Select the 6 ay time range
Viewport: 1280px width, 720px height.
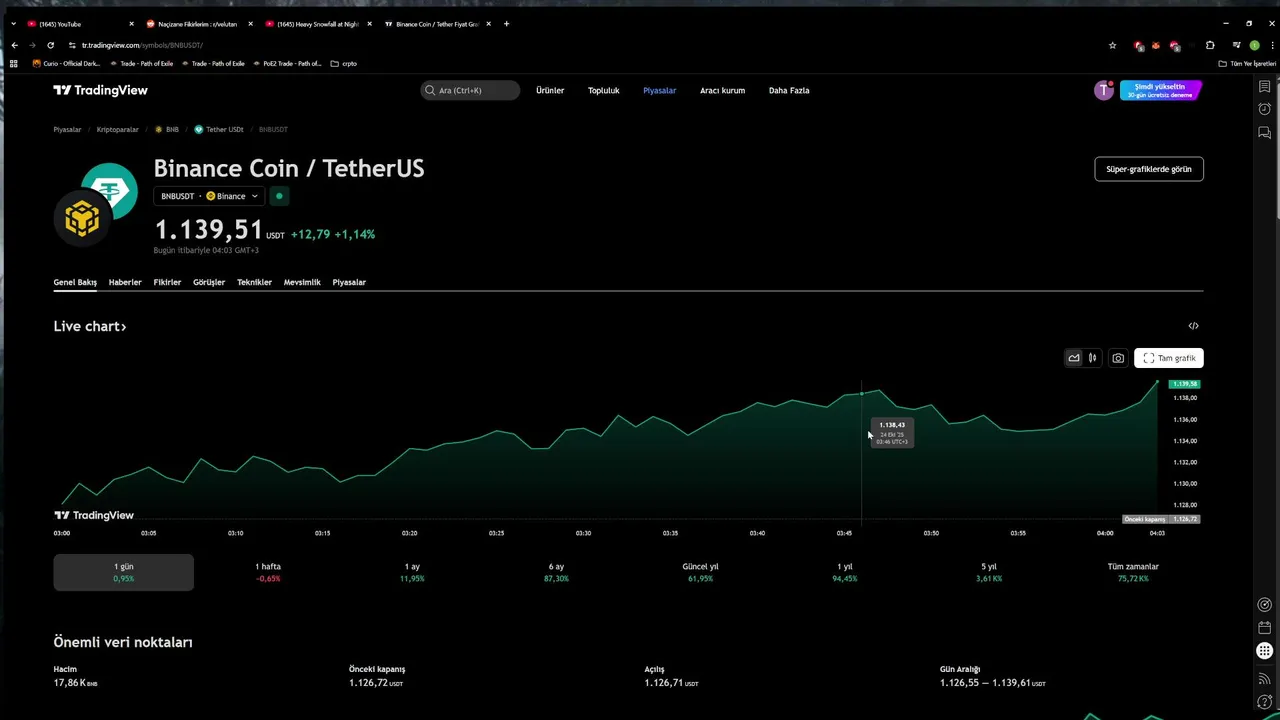click(556, 572)
